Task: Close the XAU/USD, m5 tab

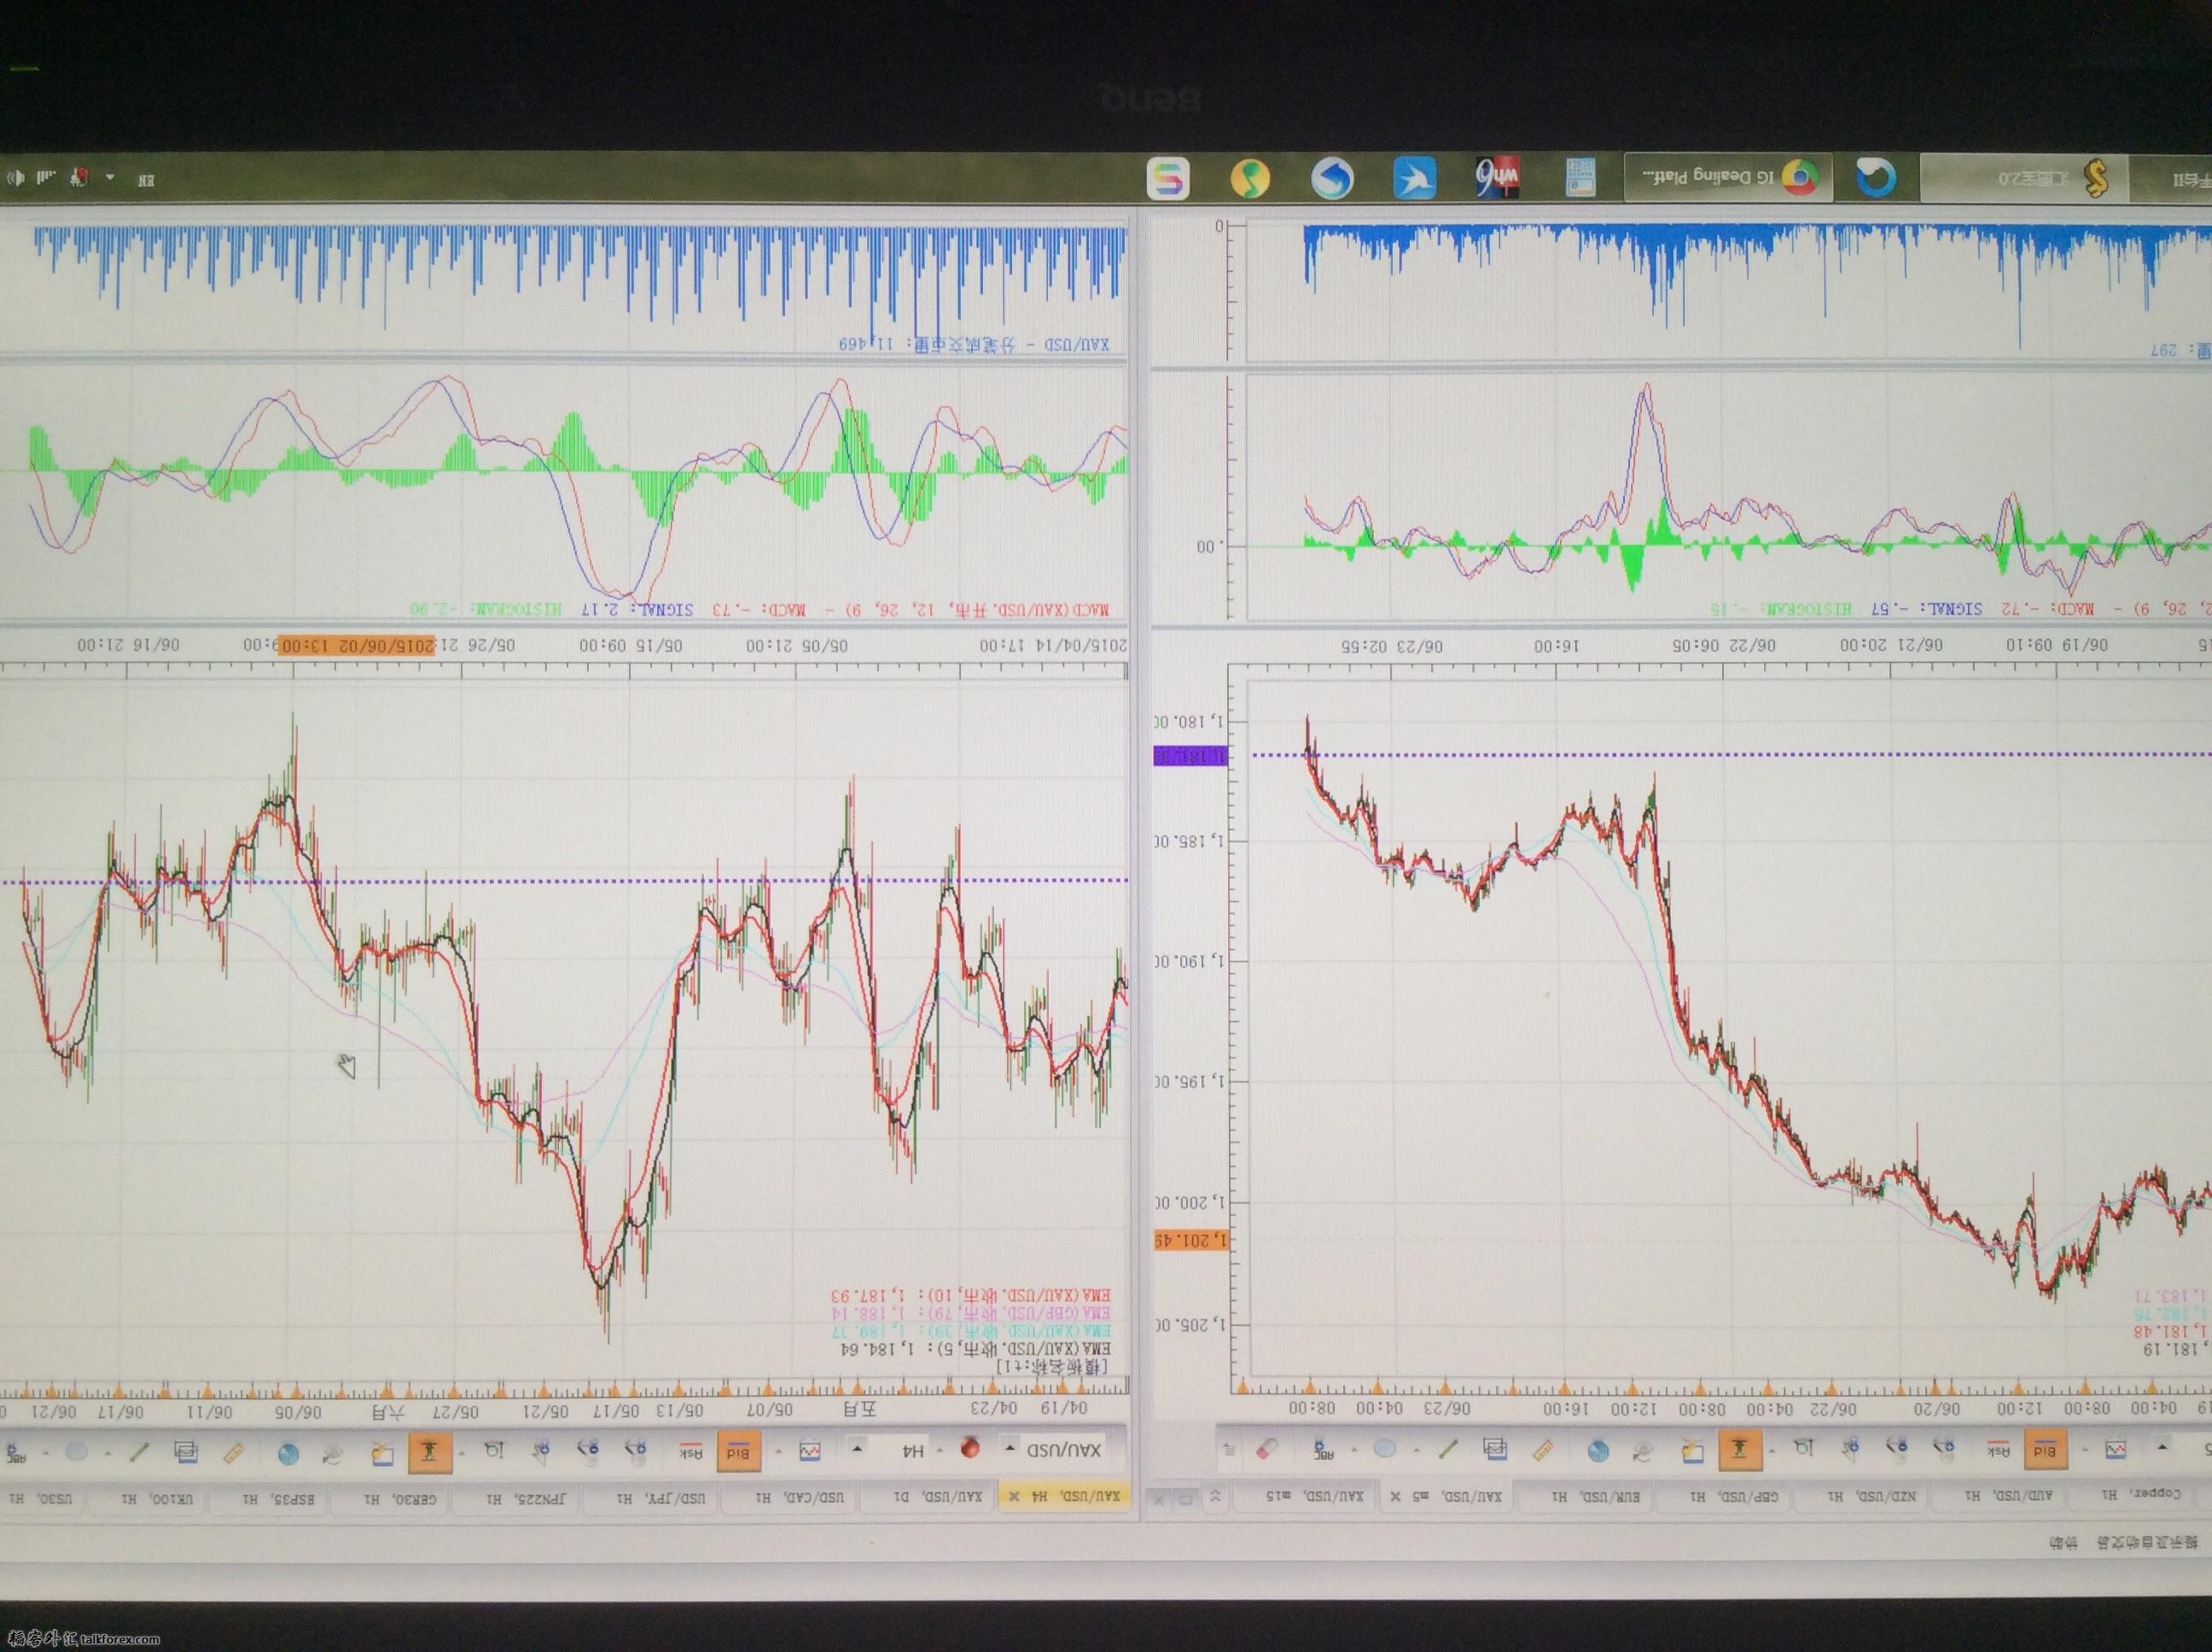Action: tap(1395, 1497)
